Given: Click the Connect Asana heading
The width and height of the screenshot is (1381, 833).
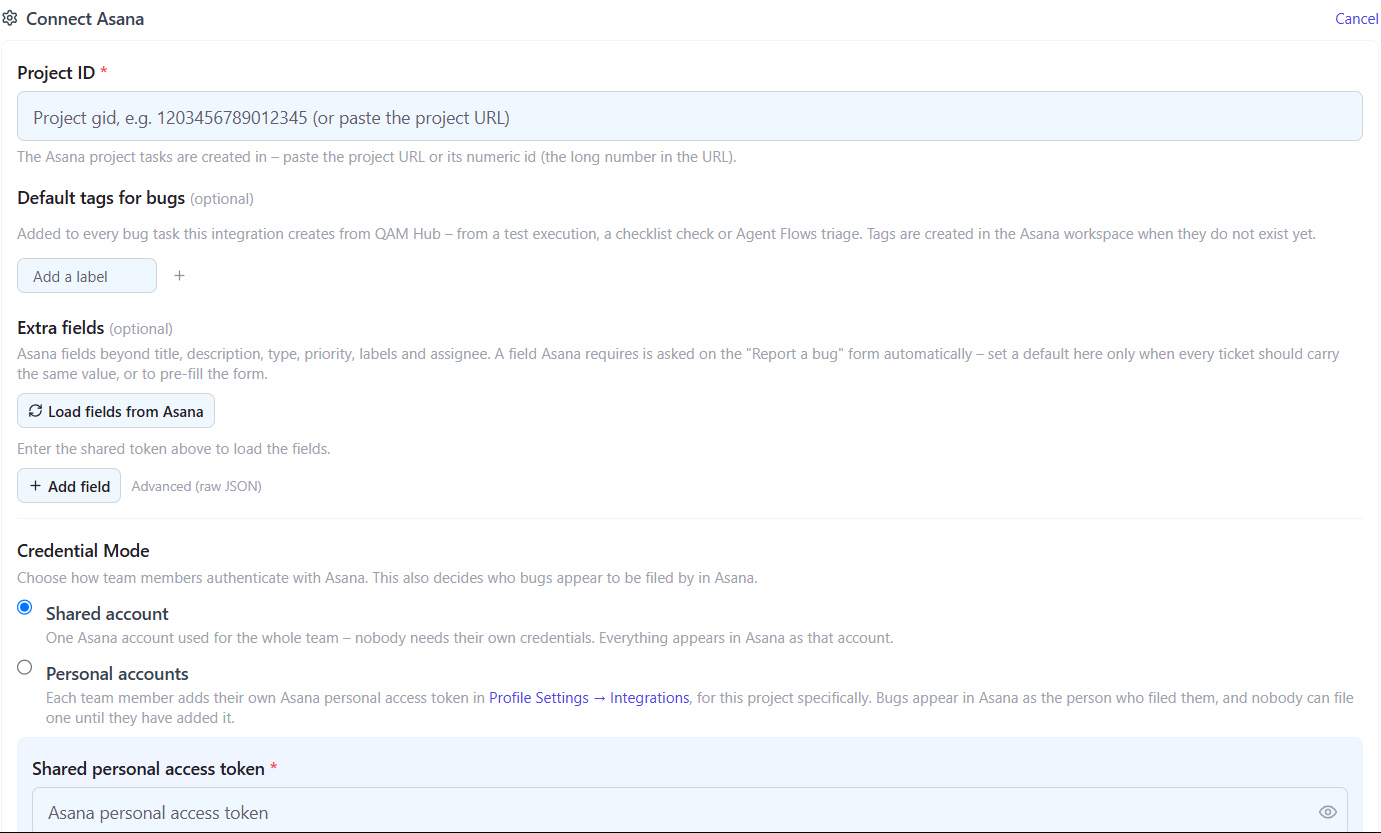Looking at the screenshot, I should (85, 19).
